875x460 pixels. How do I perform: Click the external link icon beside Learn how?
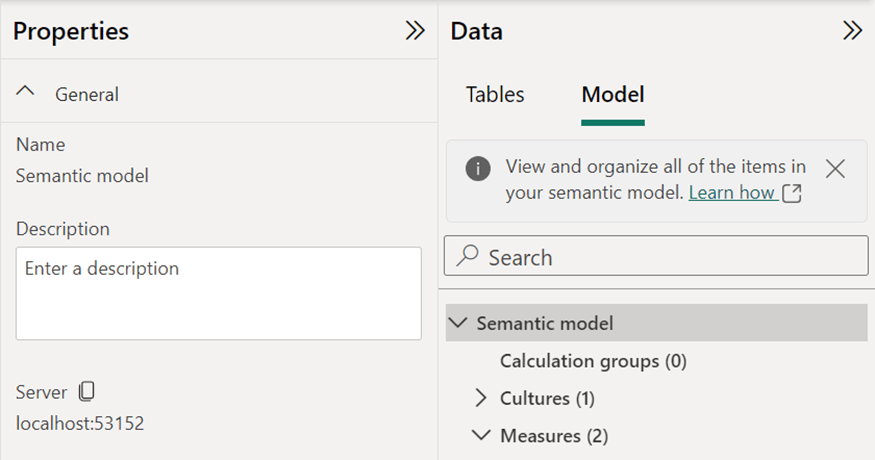[x=792, y=193]
